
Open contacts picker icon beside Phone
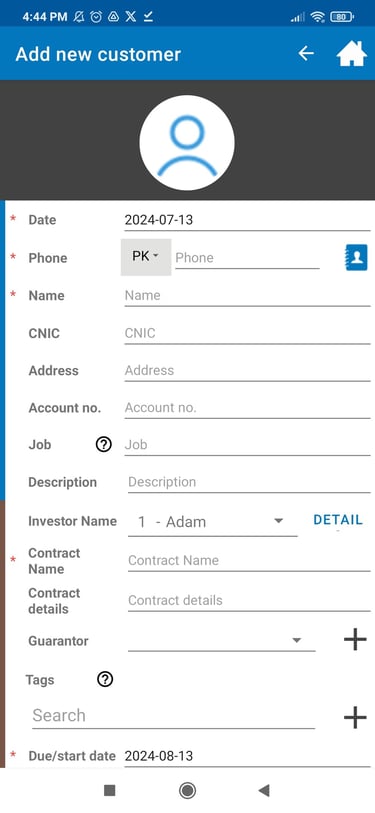(356, 257)
